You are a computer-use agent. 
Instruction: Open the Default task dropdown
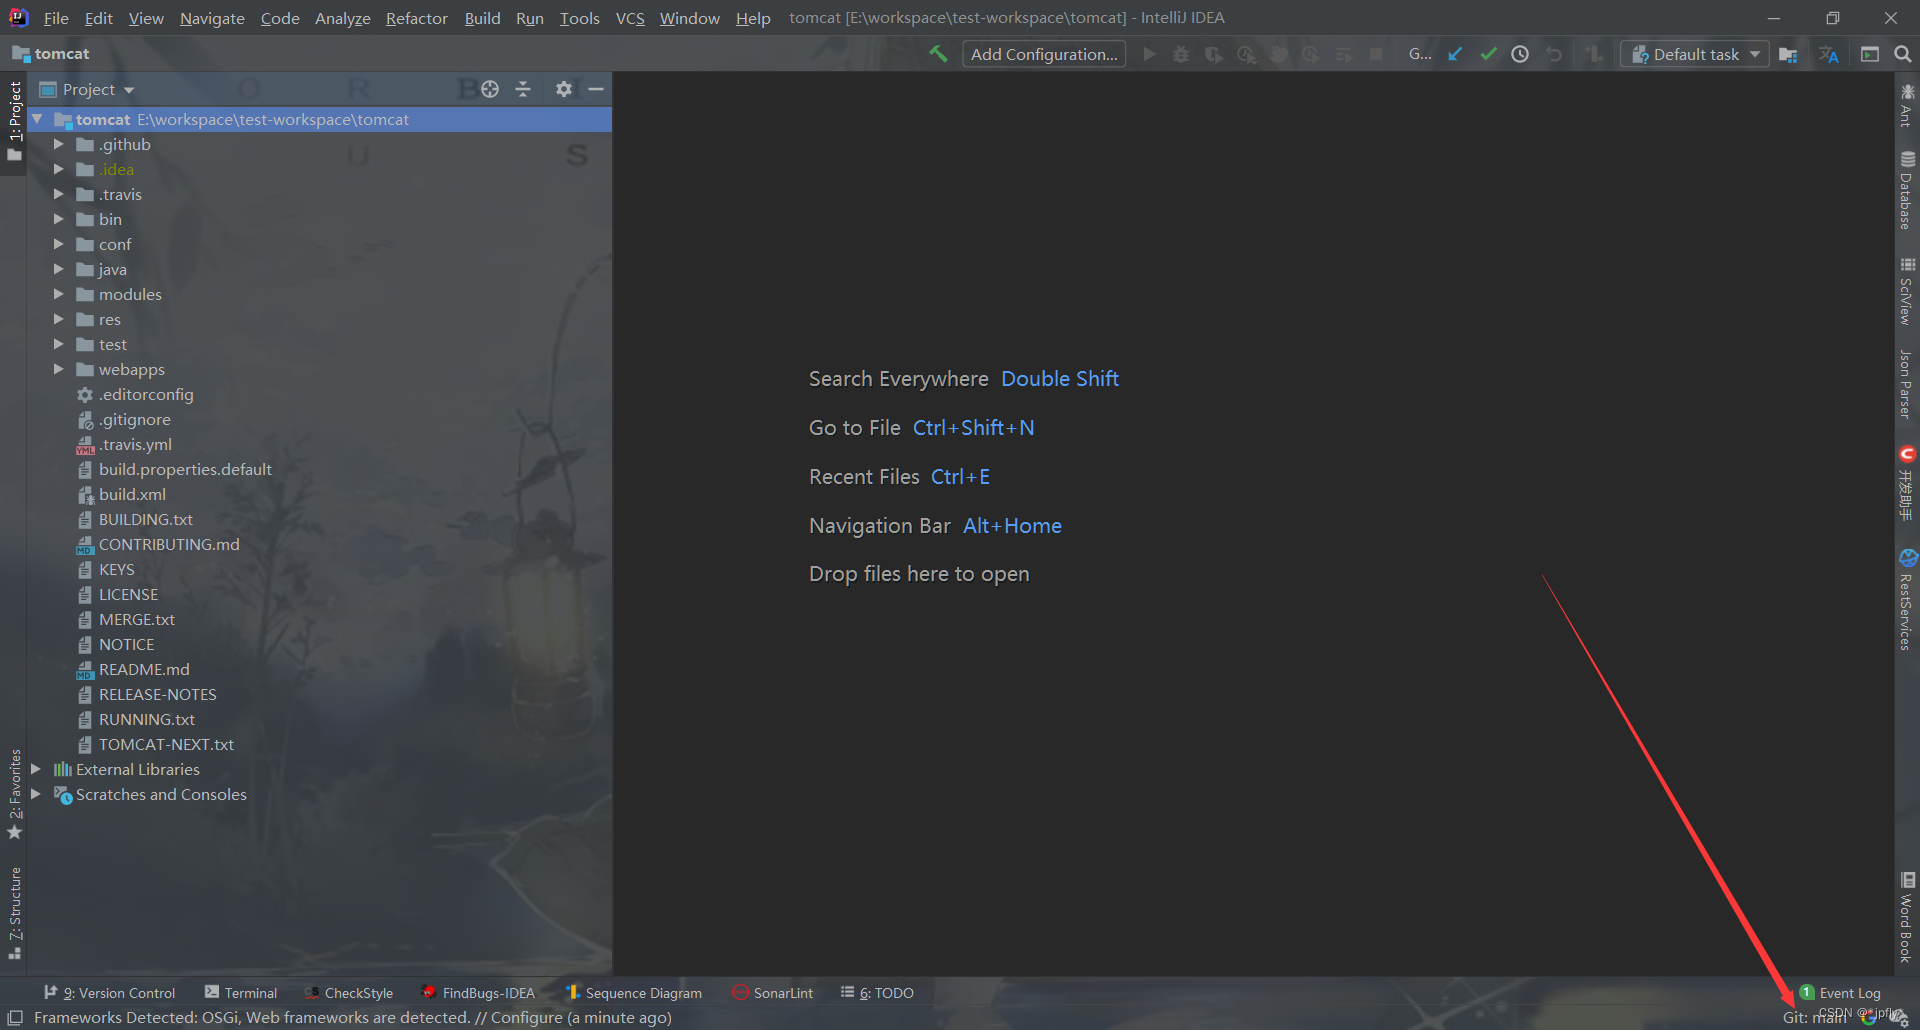click(x=1695, y=54)
